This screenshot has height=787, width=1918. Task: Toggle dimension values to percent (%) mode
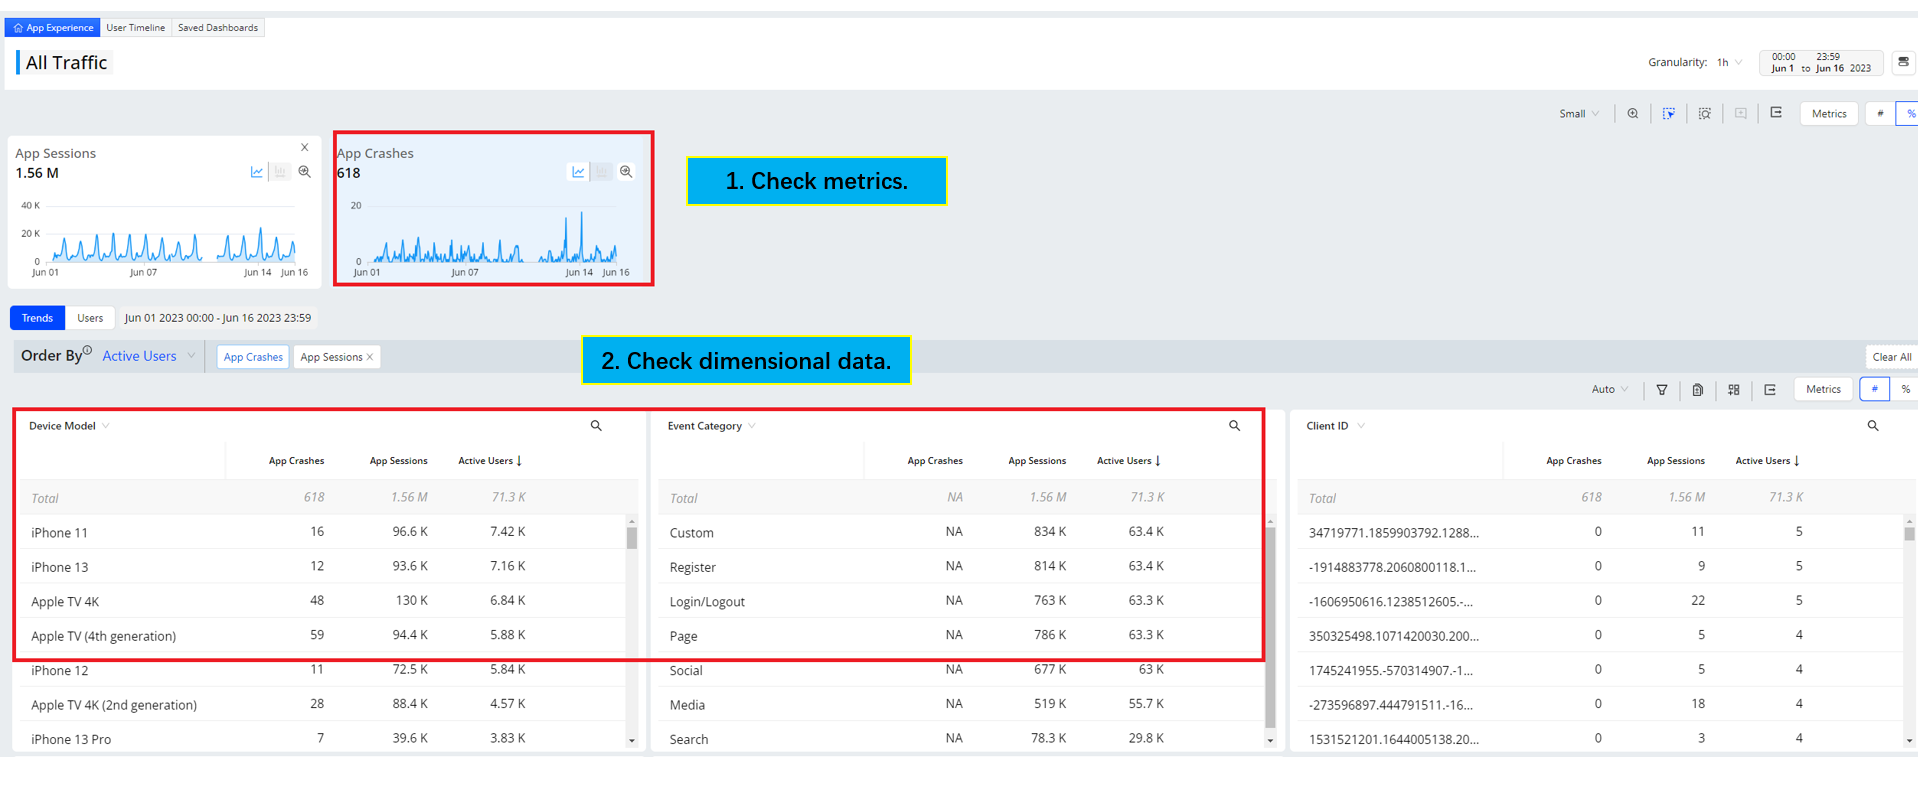[x=1906, y=390]
